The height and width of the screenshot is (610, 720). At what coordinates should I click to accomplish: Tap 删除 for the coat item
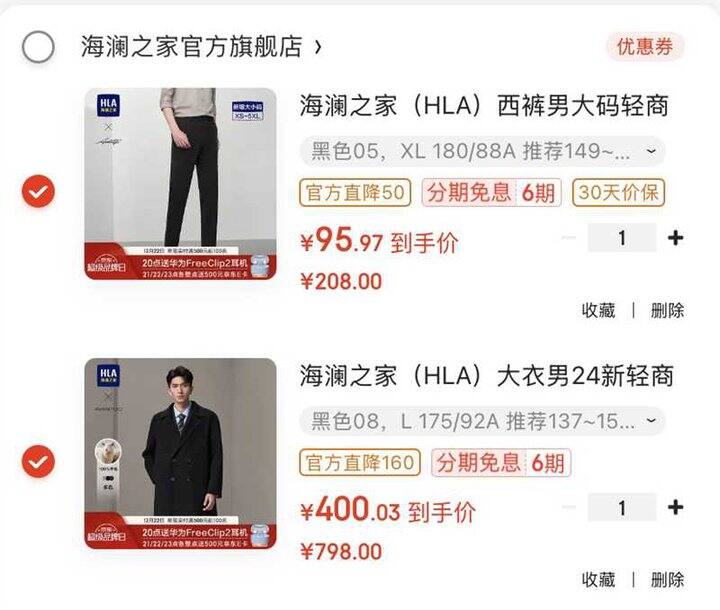[667, 580]
